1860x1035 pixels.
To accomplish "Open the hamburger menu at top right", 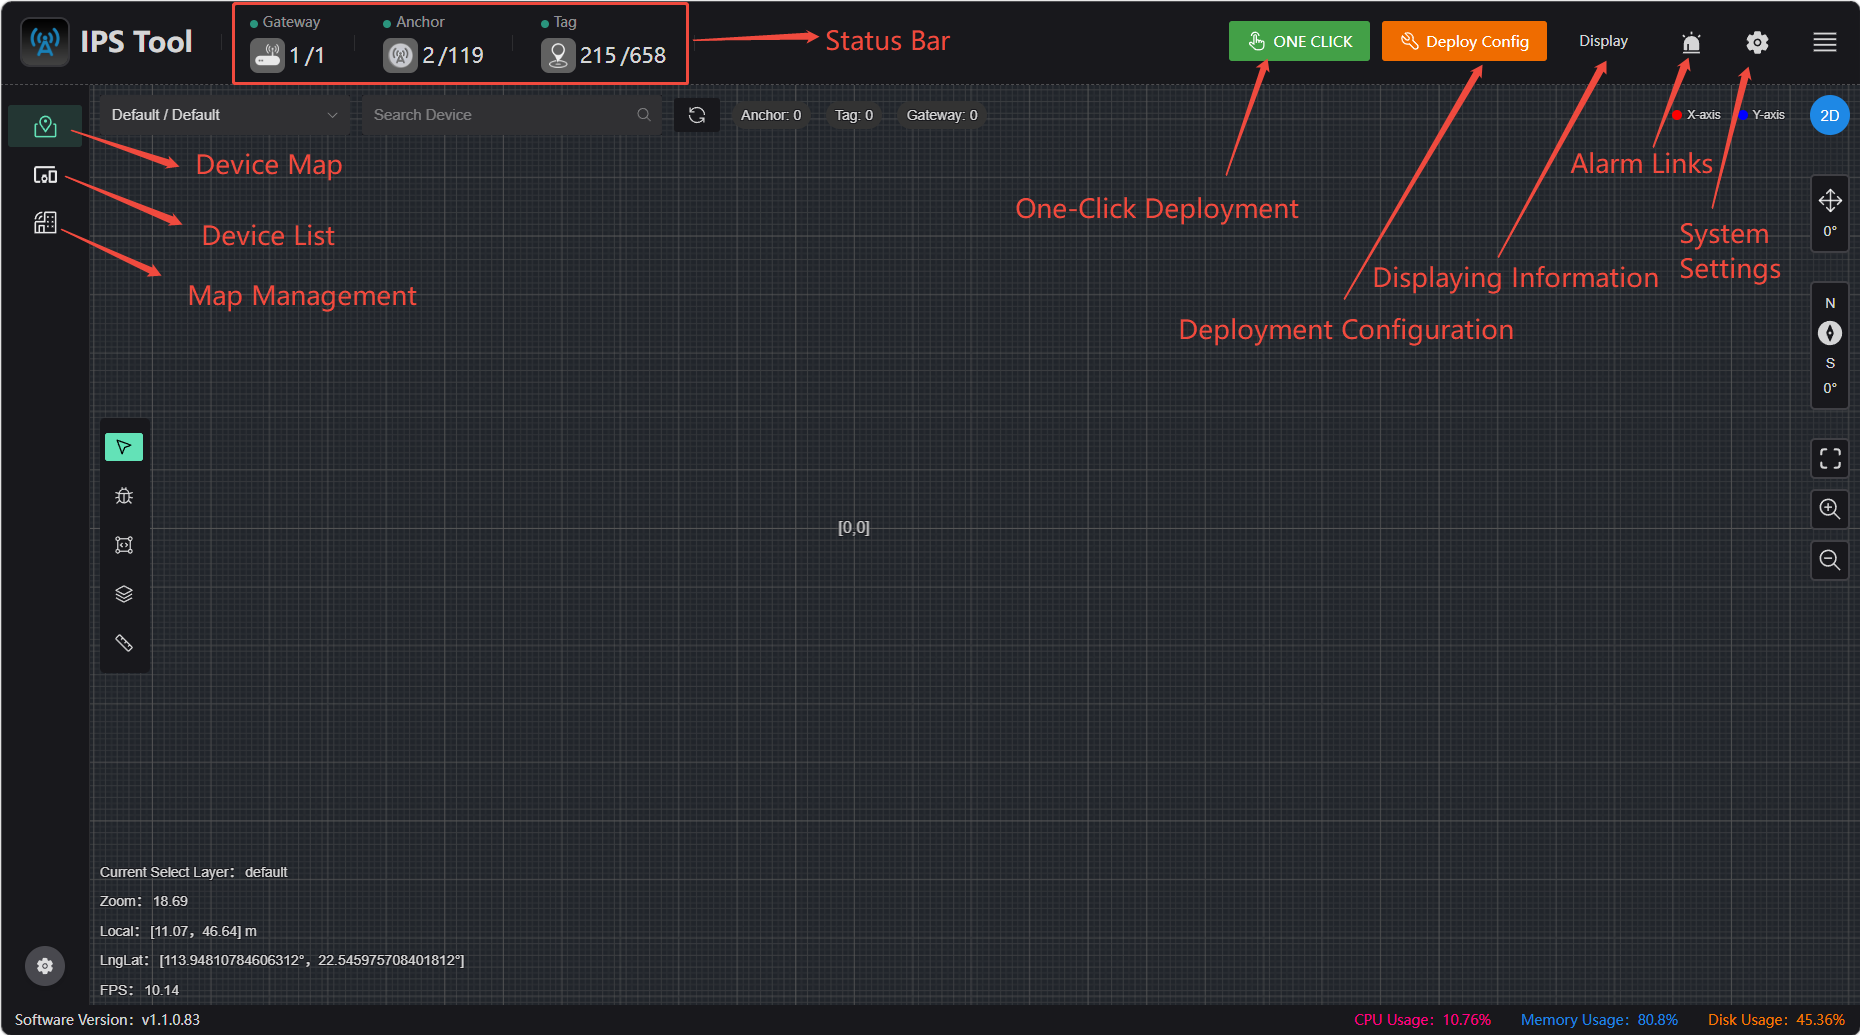I will pyautogui.click(x=1825, y=42).
